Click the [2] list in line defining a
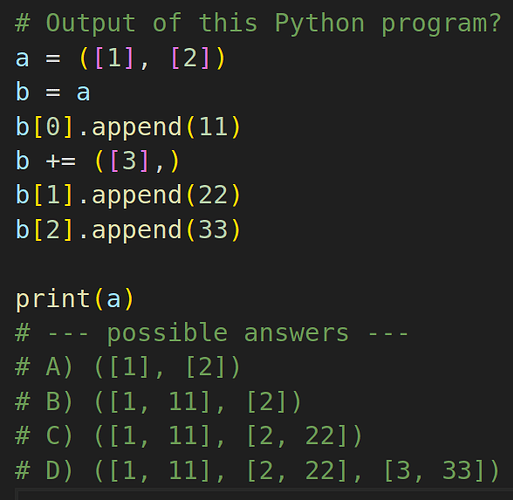 (x=190, y=58)
